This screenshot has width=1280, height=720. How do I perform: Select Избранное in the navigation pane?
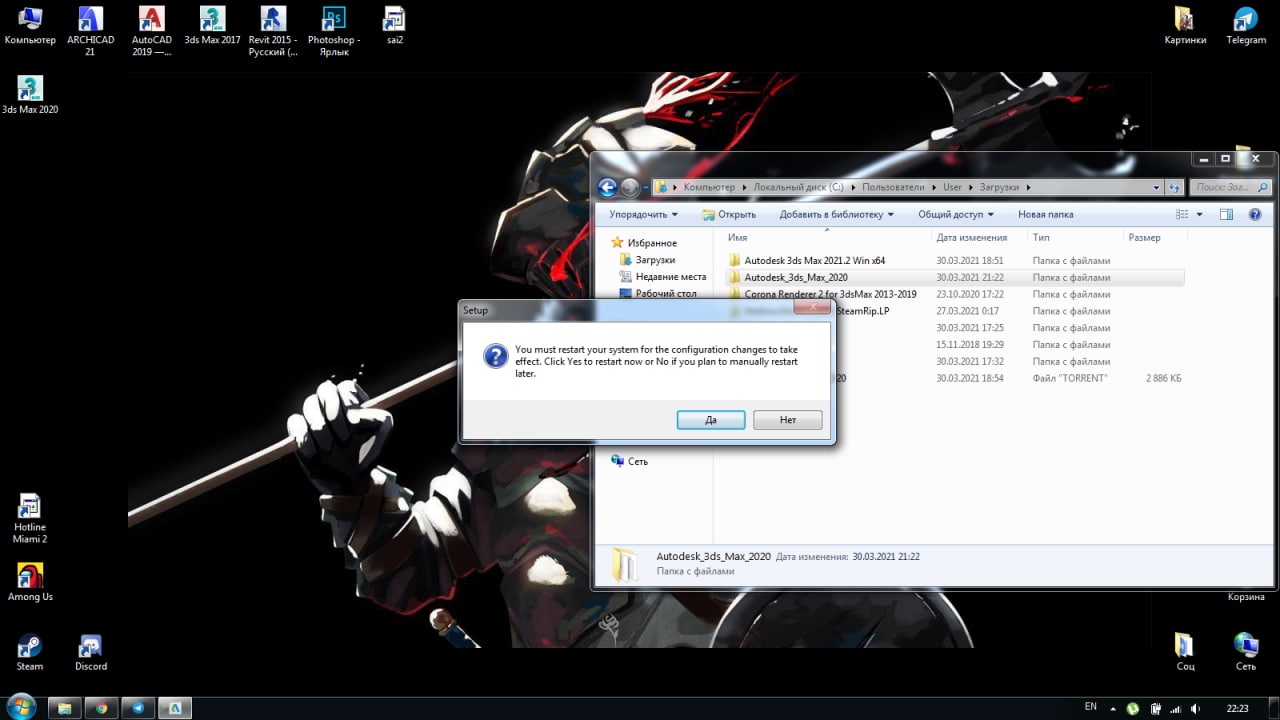[x=643, y=243]
